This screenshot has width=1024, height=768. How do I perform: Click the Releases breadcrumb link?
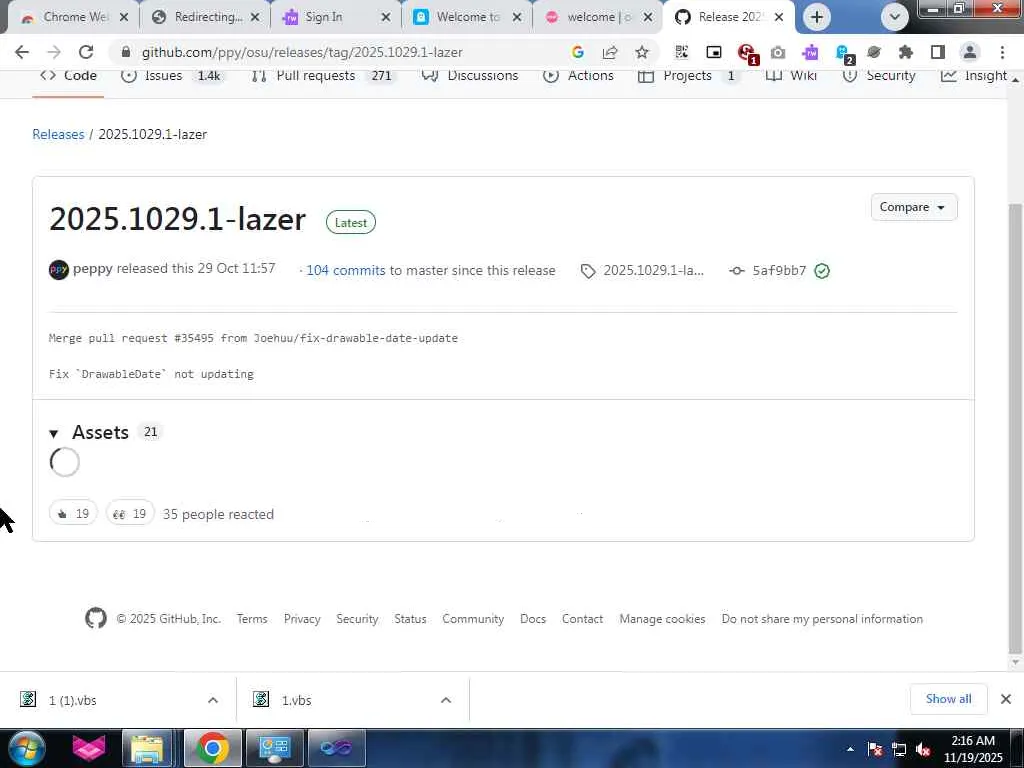(58, 134)
